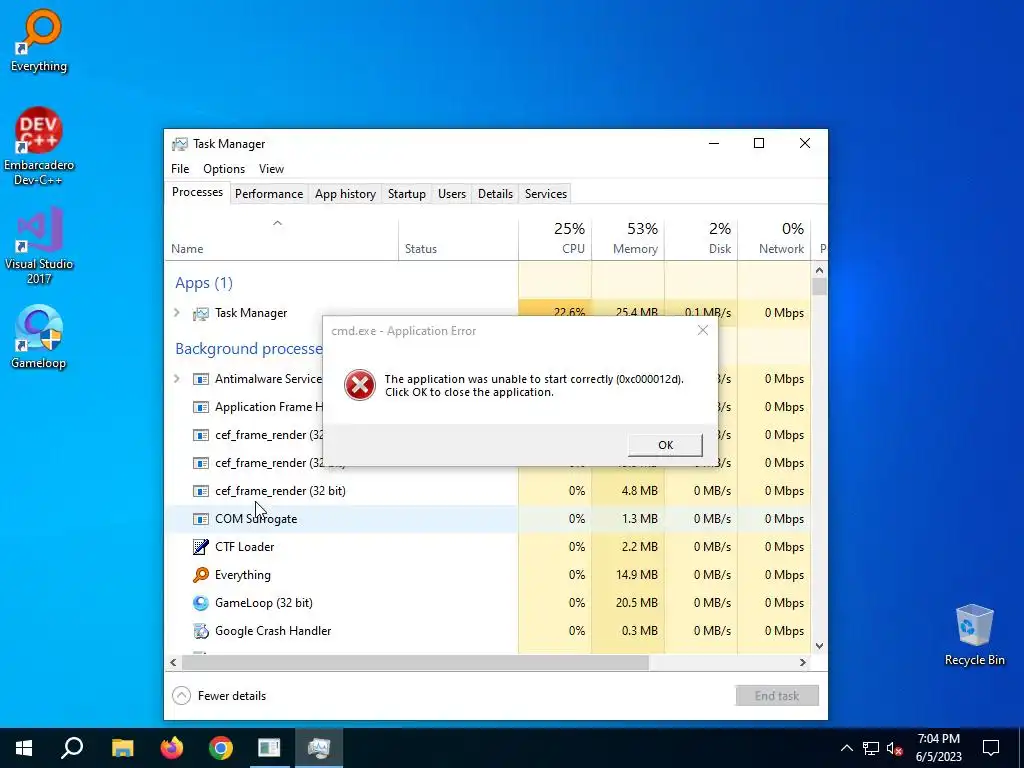This screenshot has height=768, width=1024.
Task: Click OK in the Application Error dialog
Action: click(x=665, y=445)
